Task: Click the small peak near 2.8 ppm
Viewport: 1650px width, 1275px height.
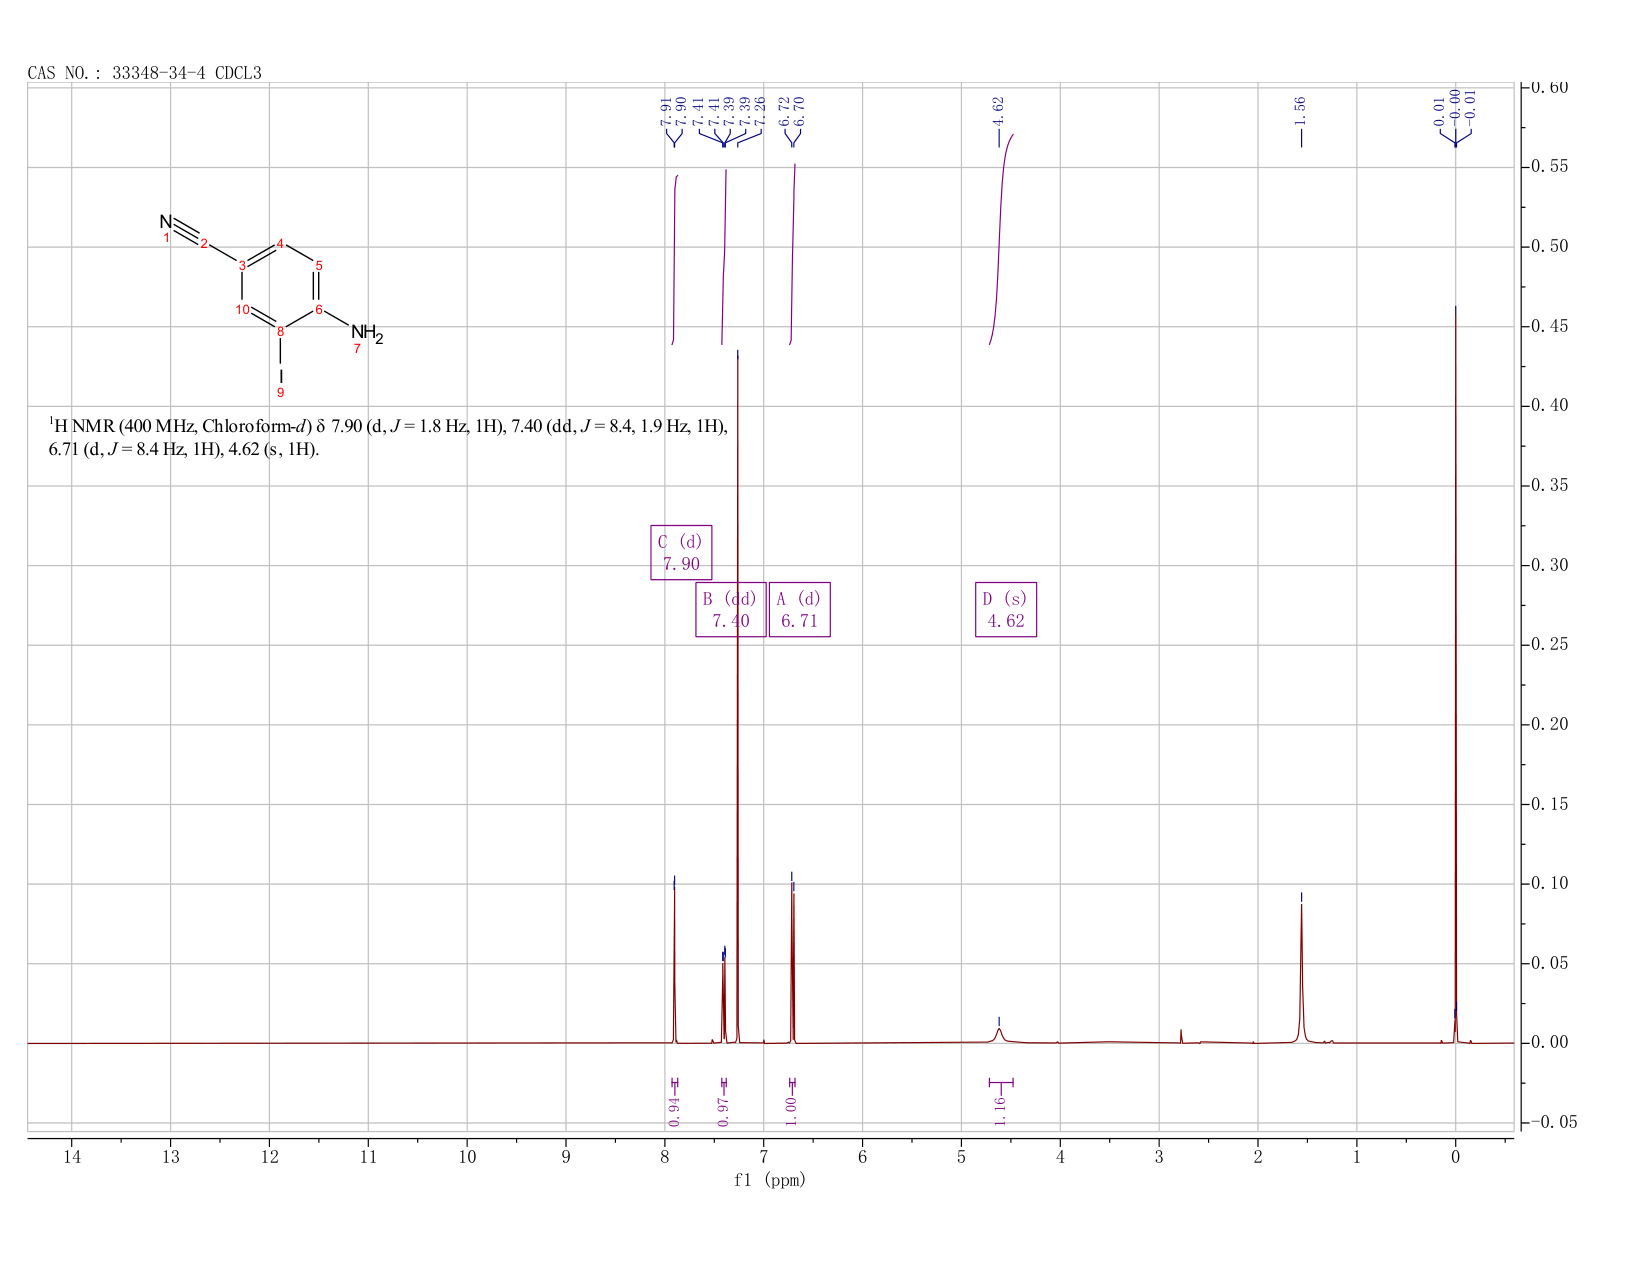Action: click(1181, 1036)
